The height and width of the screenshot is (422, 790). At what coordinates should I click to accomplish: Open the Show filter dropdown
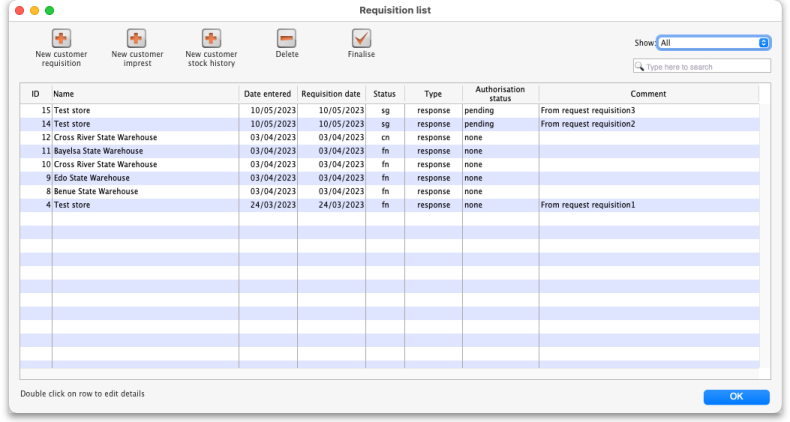point(713,43)
